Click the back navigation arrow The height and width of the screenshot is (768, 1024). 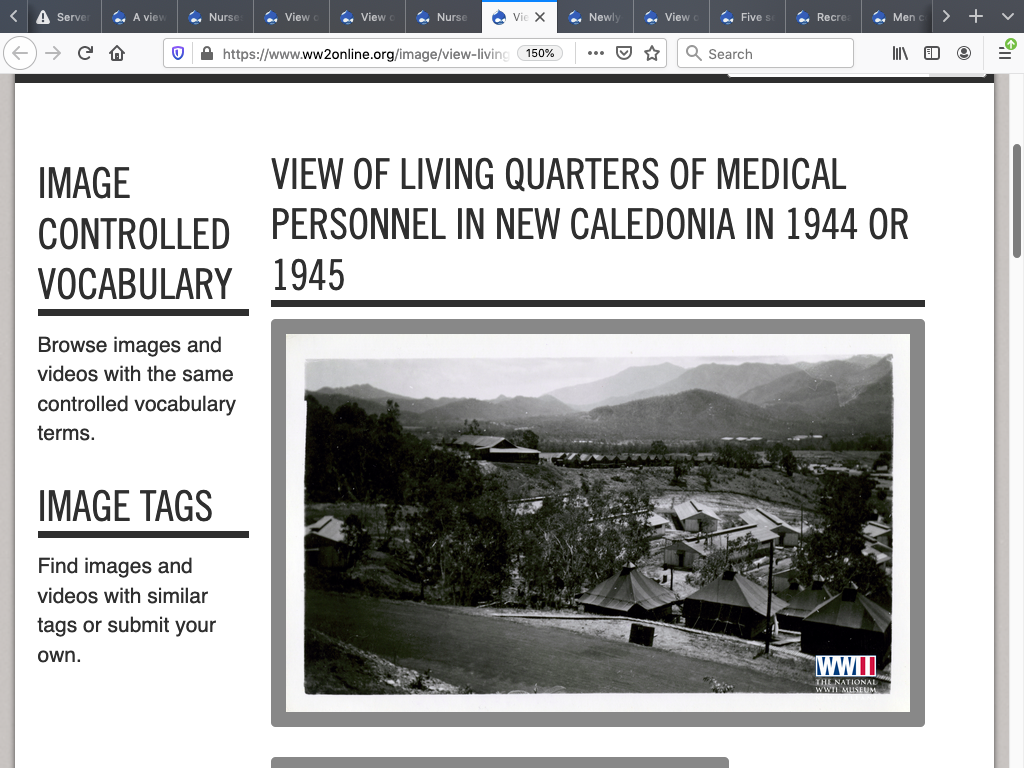tap(21, 54)
